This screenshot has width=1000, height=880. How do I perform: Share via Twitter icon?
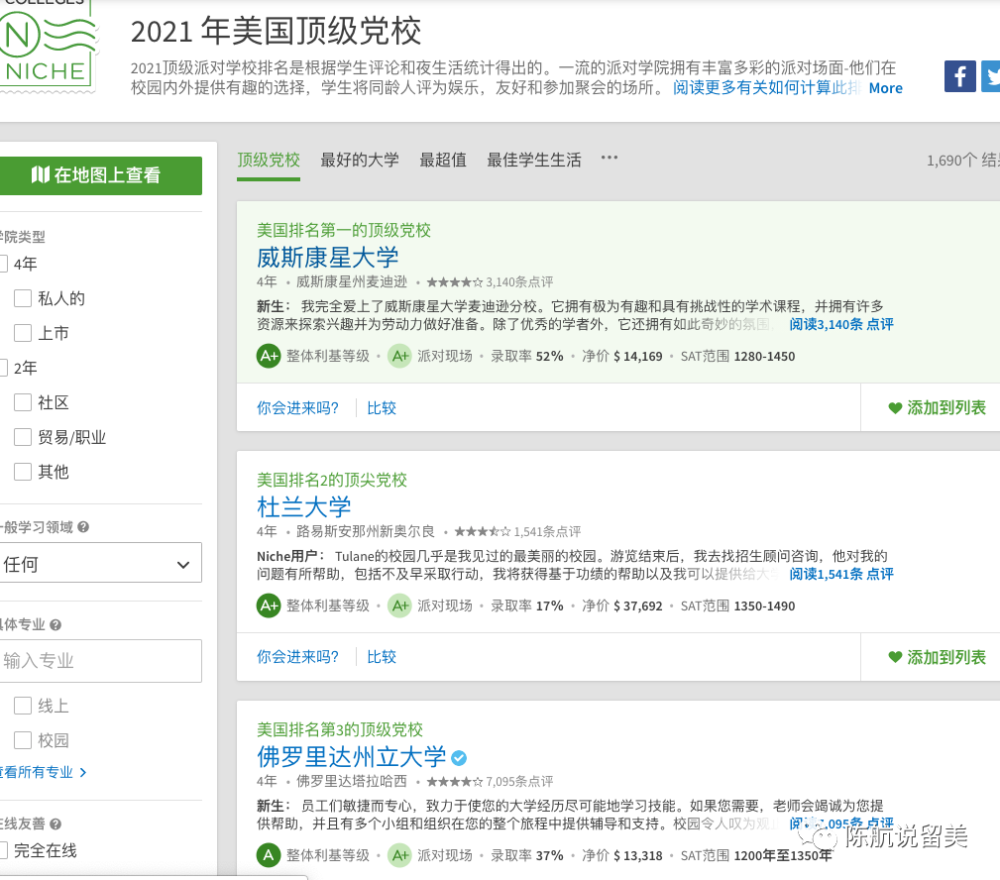[990, 77]
